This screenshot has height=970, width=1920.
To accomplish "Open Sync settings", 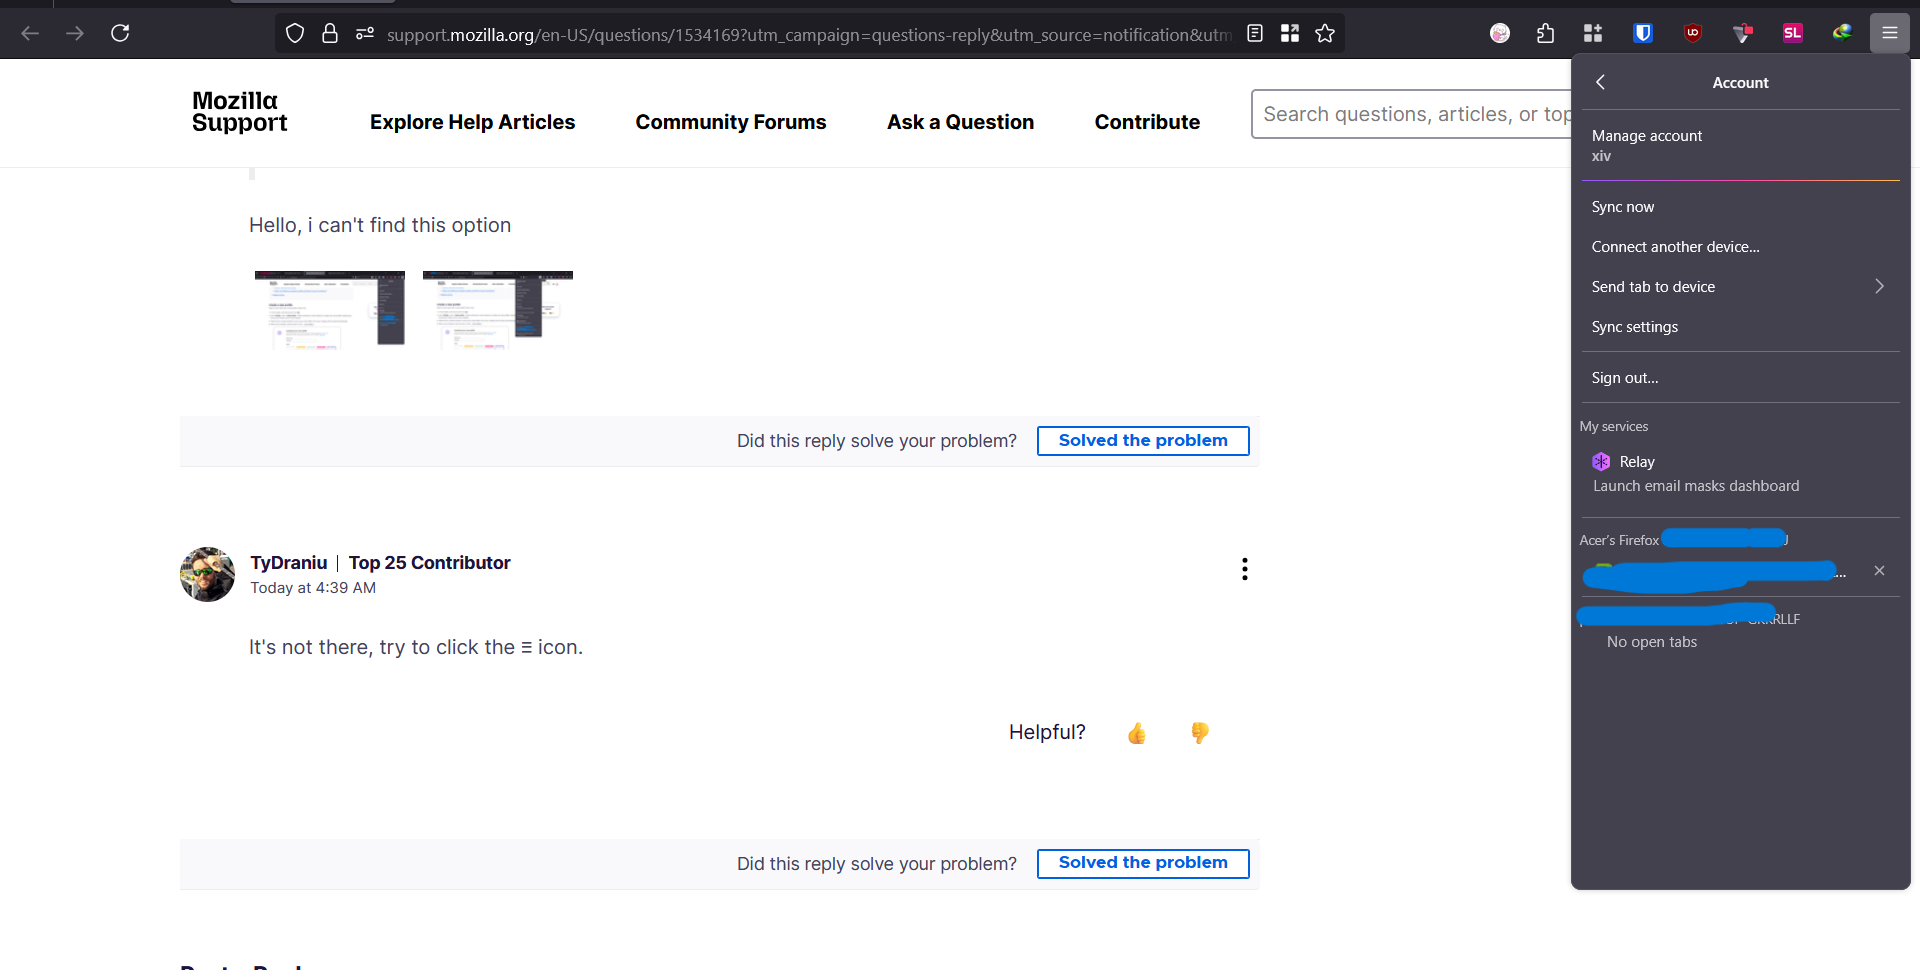I will (x=1741, y=327).
